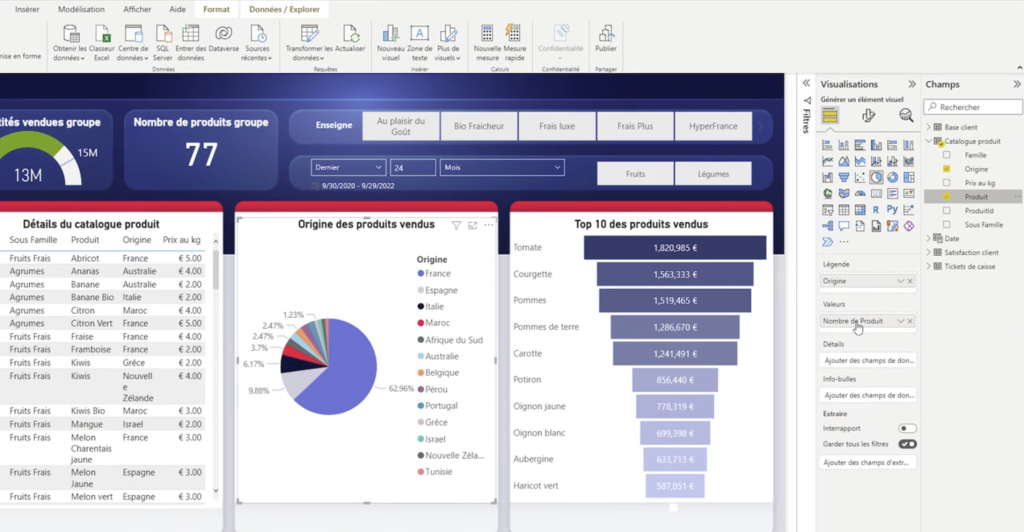Click Publier in the ribbon
1024x532 pixels.
pos(605,39)
